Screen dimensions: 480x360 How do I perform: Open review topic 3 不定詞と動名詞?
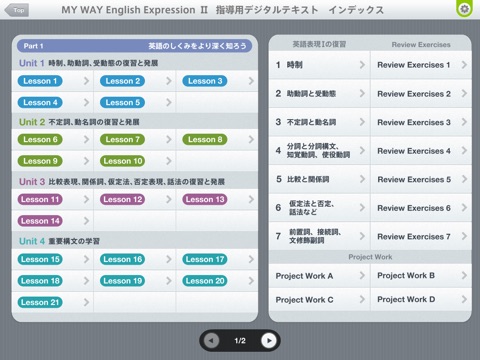[x=319, y=122]
